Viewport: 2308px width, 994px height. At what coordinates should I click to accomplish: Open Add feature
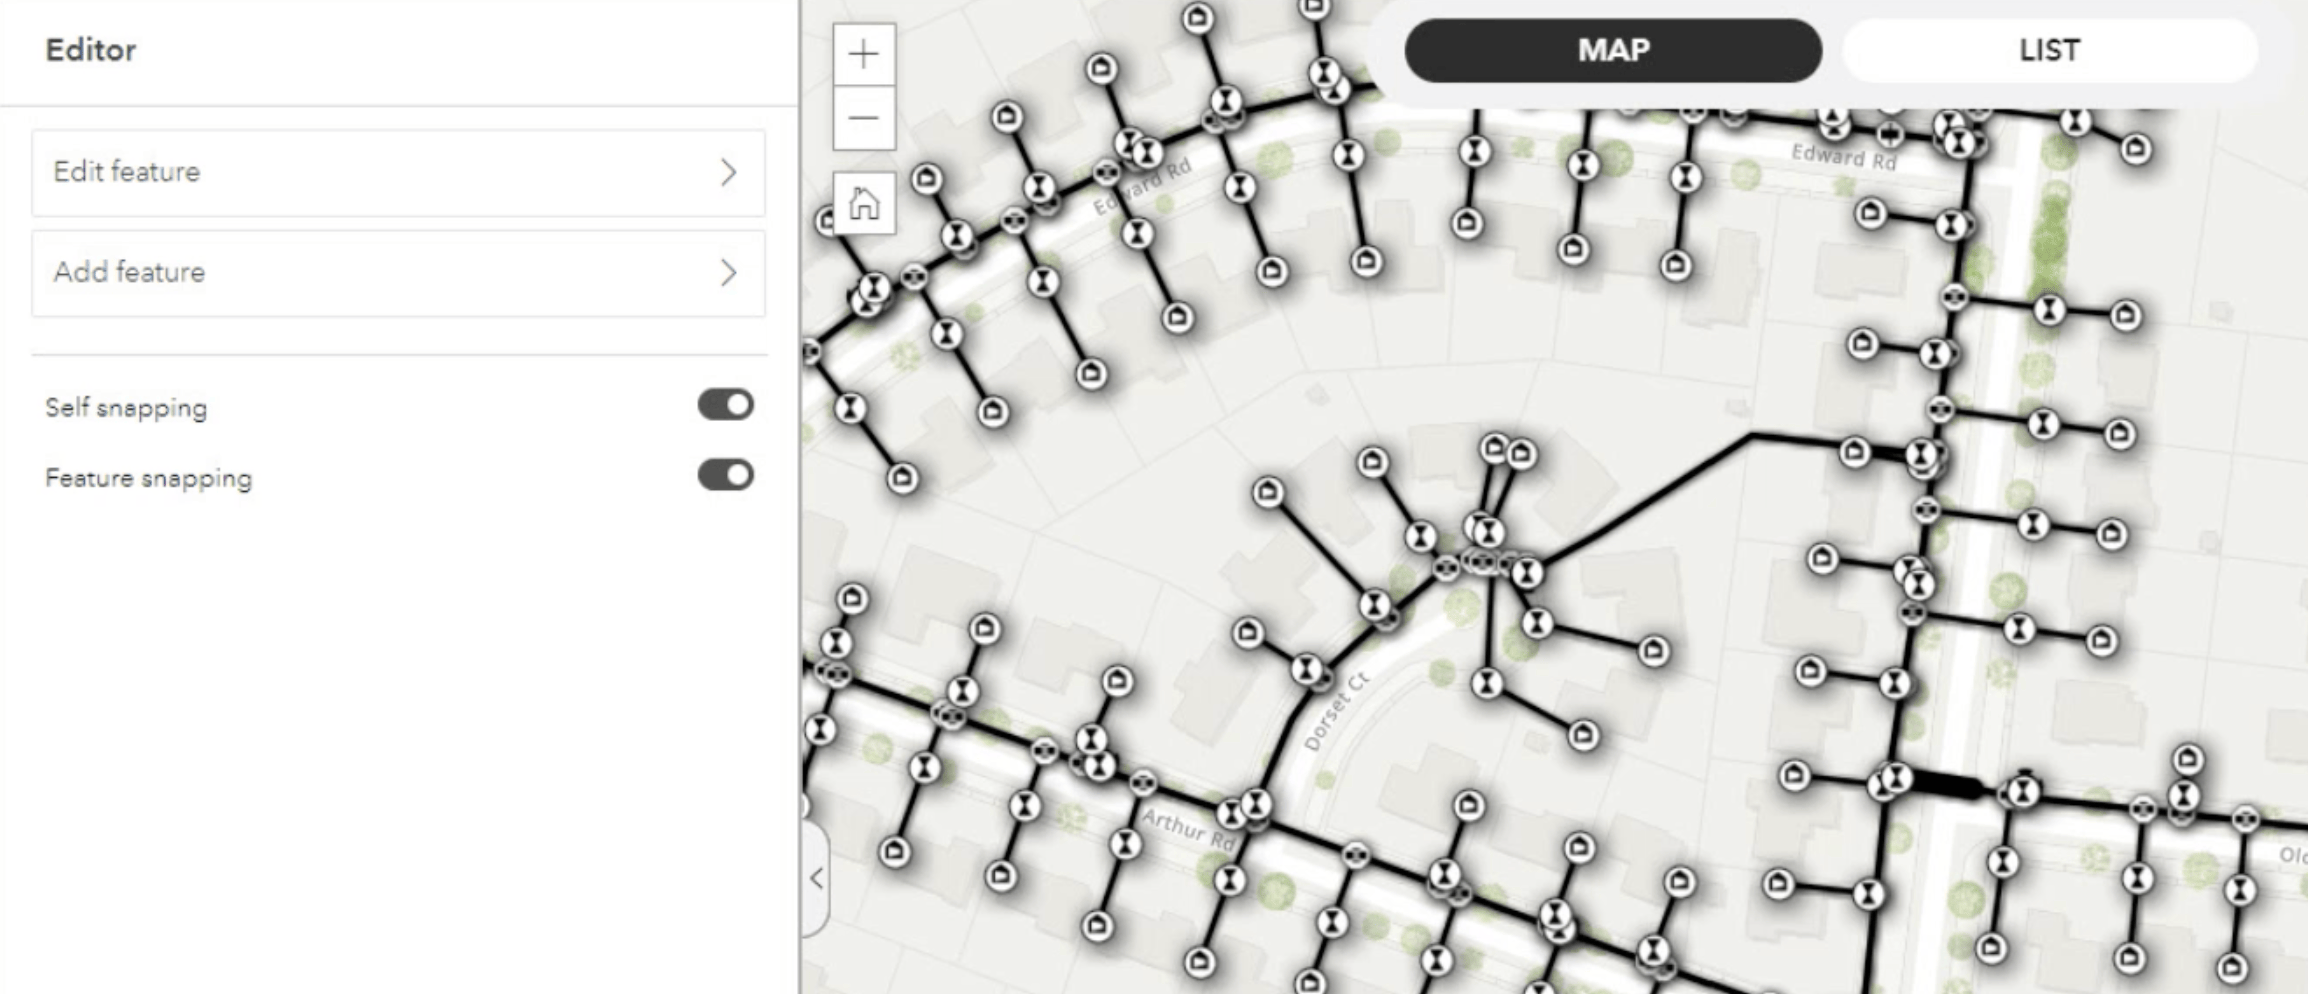[x=398, y=272]
